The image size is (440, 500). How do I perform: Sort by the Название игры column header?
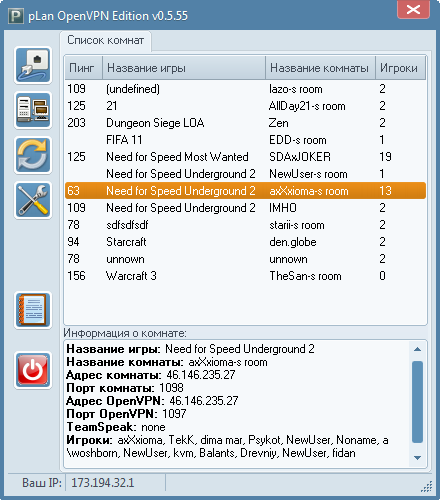(184, 68)
